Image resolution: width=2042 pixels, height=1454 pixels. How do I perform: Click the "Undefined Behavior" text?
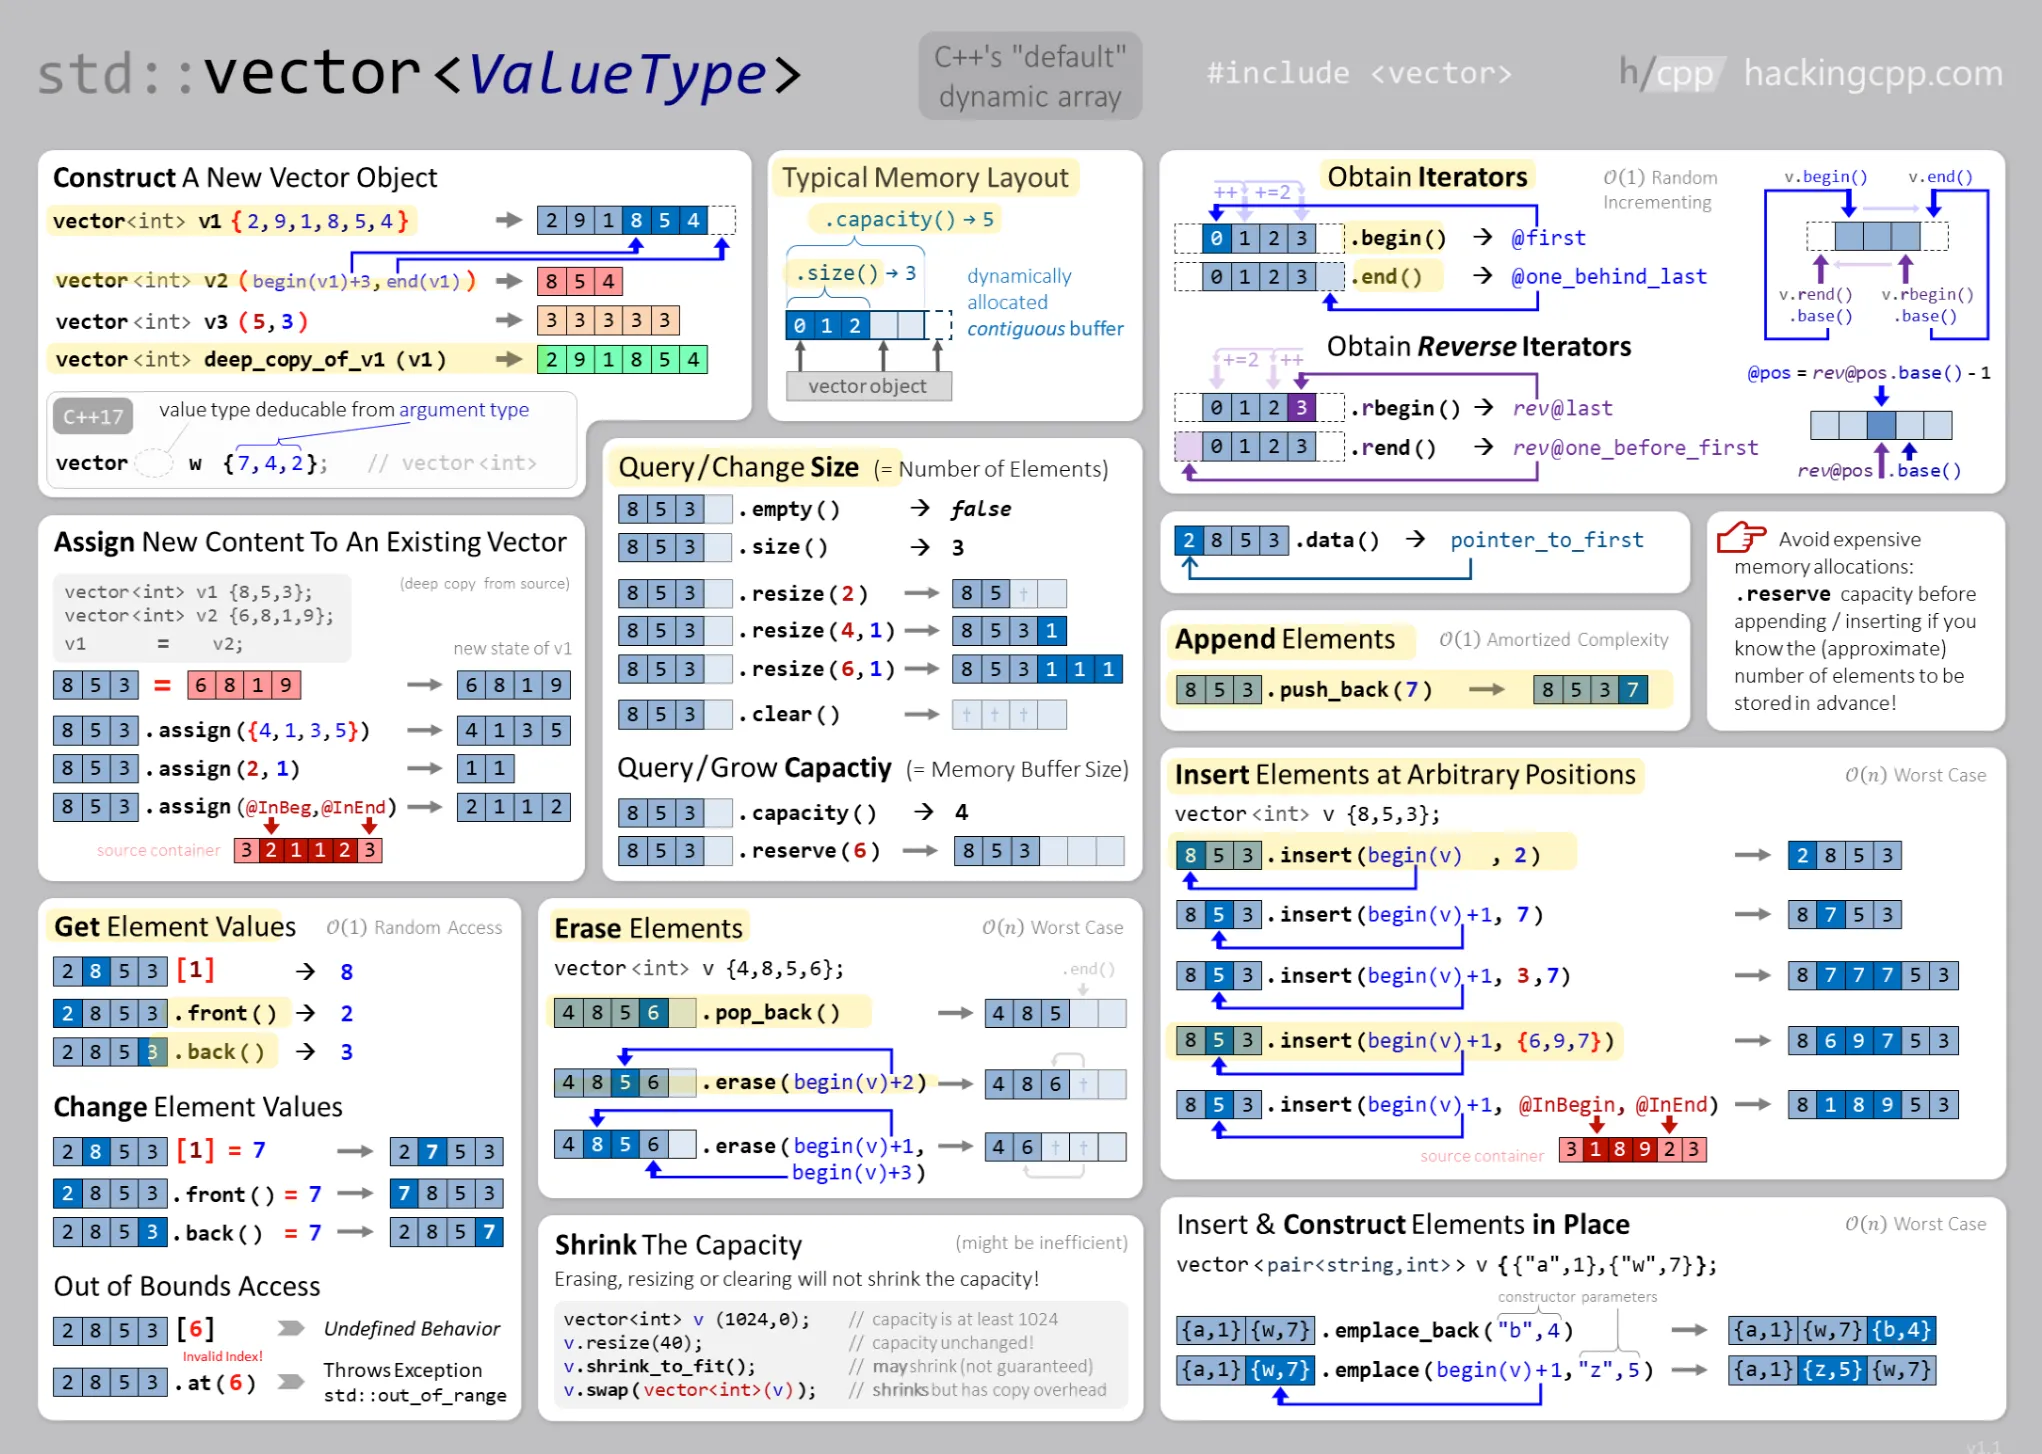411,1328
